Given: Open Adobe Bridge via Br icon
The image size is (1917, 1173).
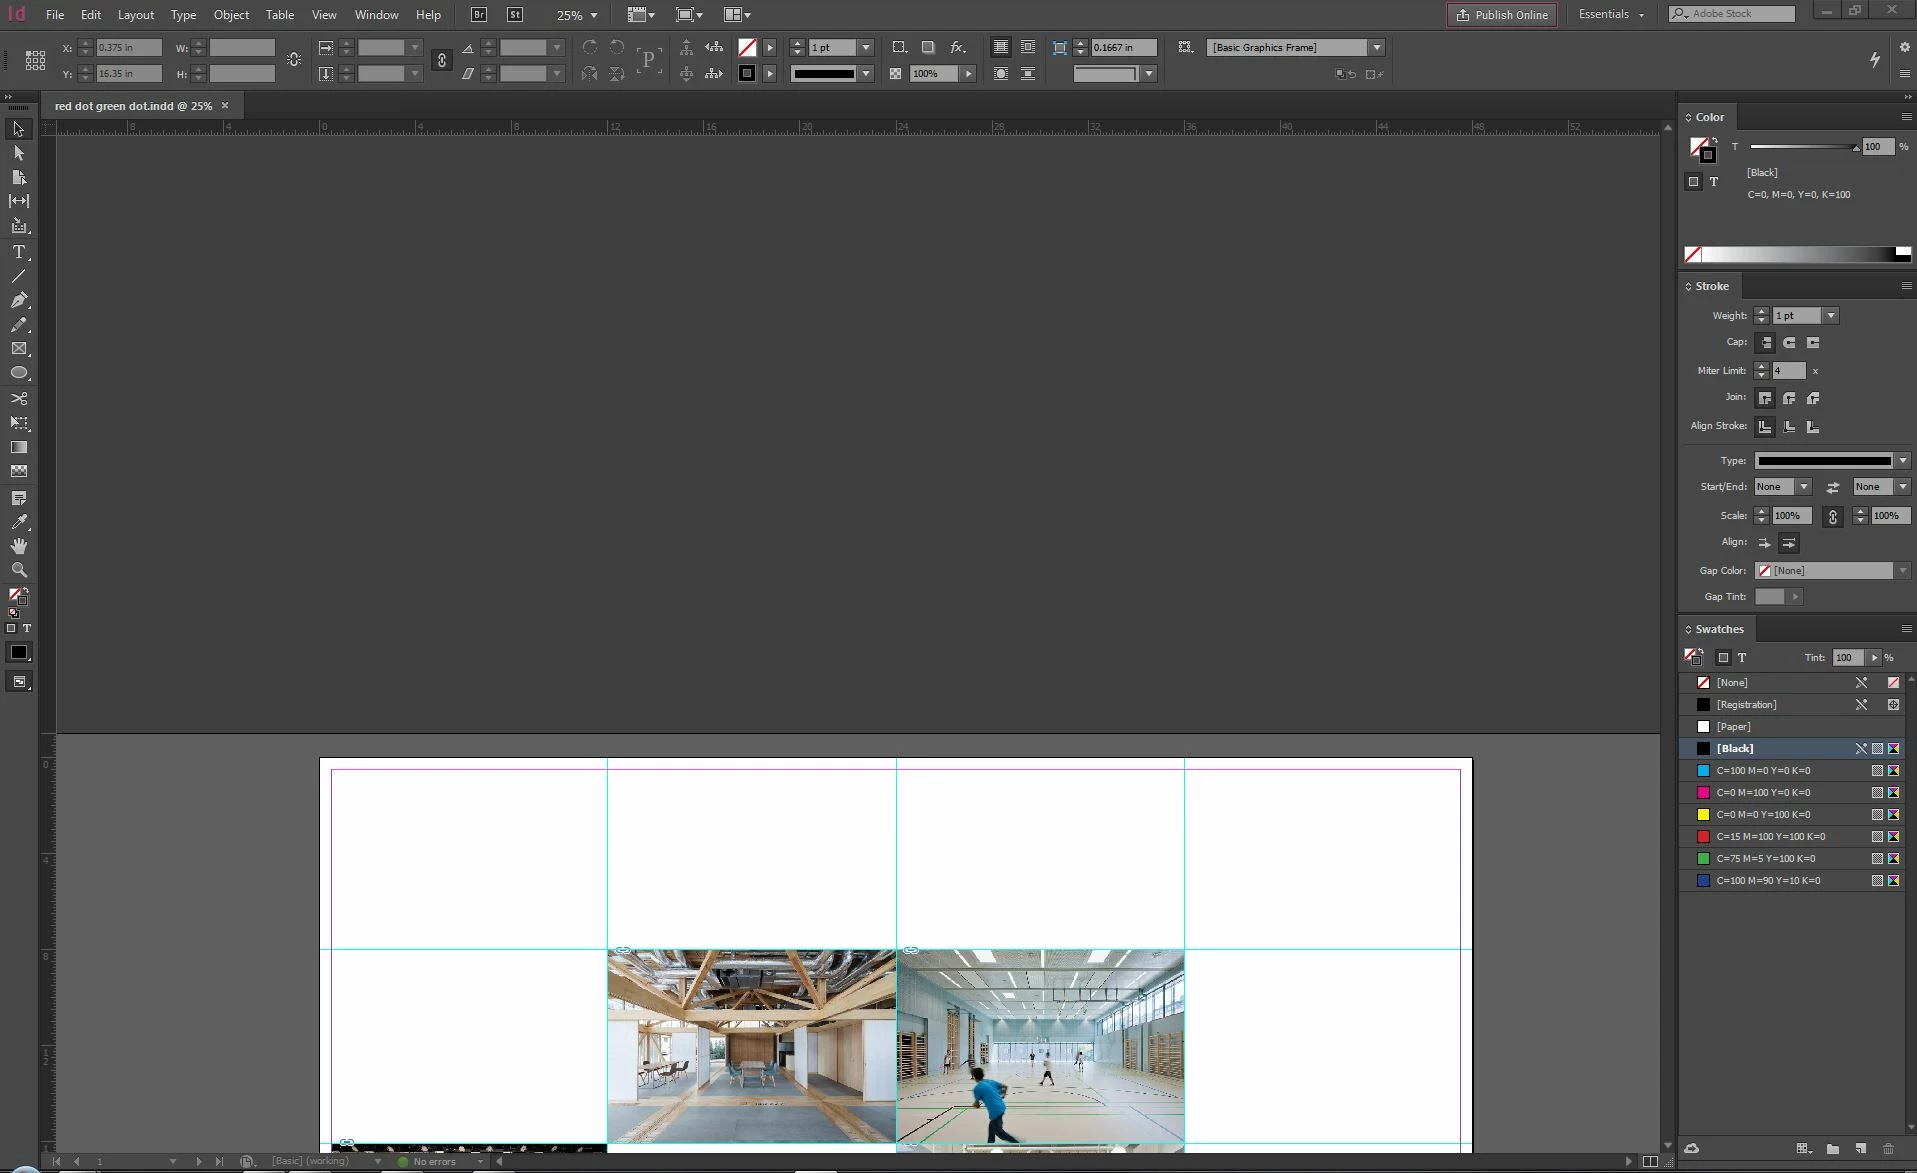Looking at the screenshot, I should coord(479,15).
